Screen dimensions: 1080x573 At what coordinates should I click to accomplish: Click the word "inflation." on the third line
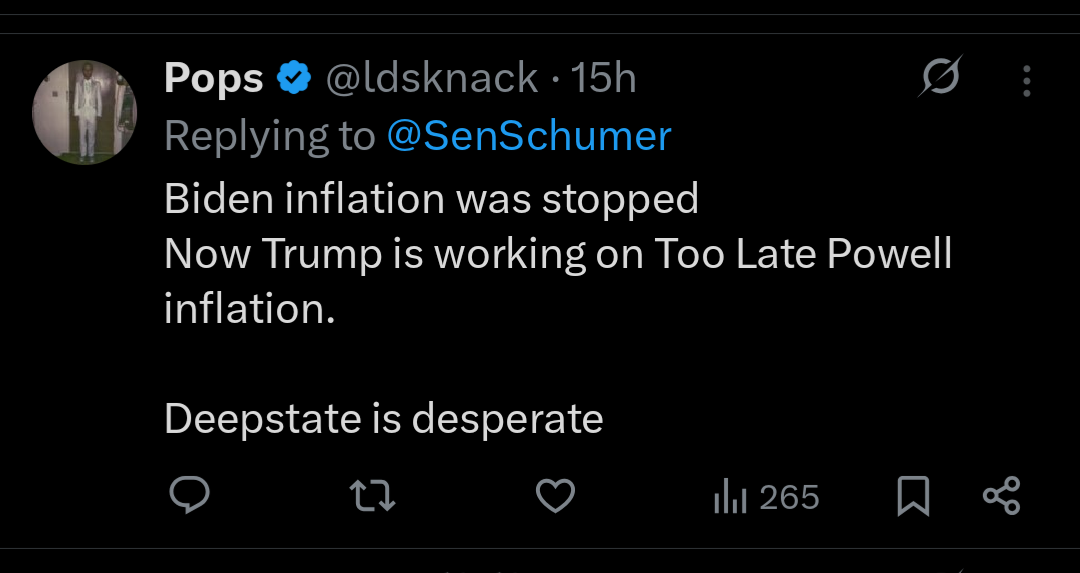249,309
